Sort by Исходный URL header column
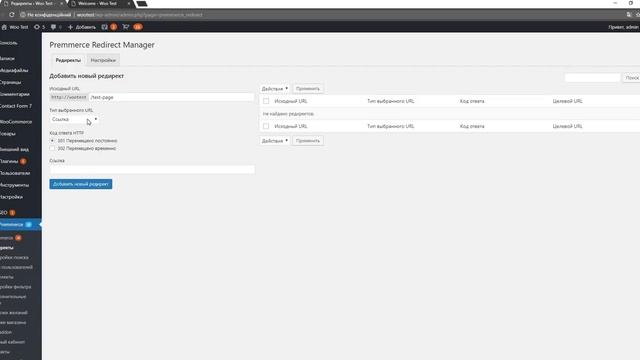The image size is (640, 360). pos(291,101)
